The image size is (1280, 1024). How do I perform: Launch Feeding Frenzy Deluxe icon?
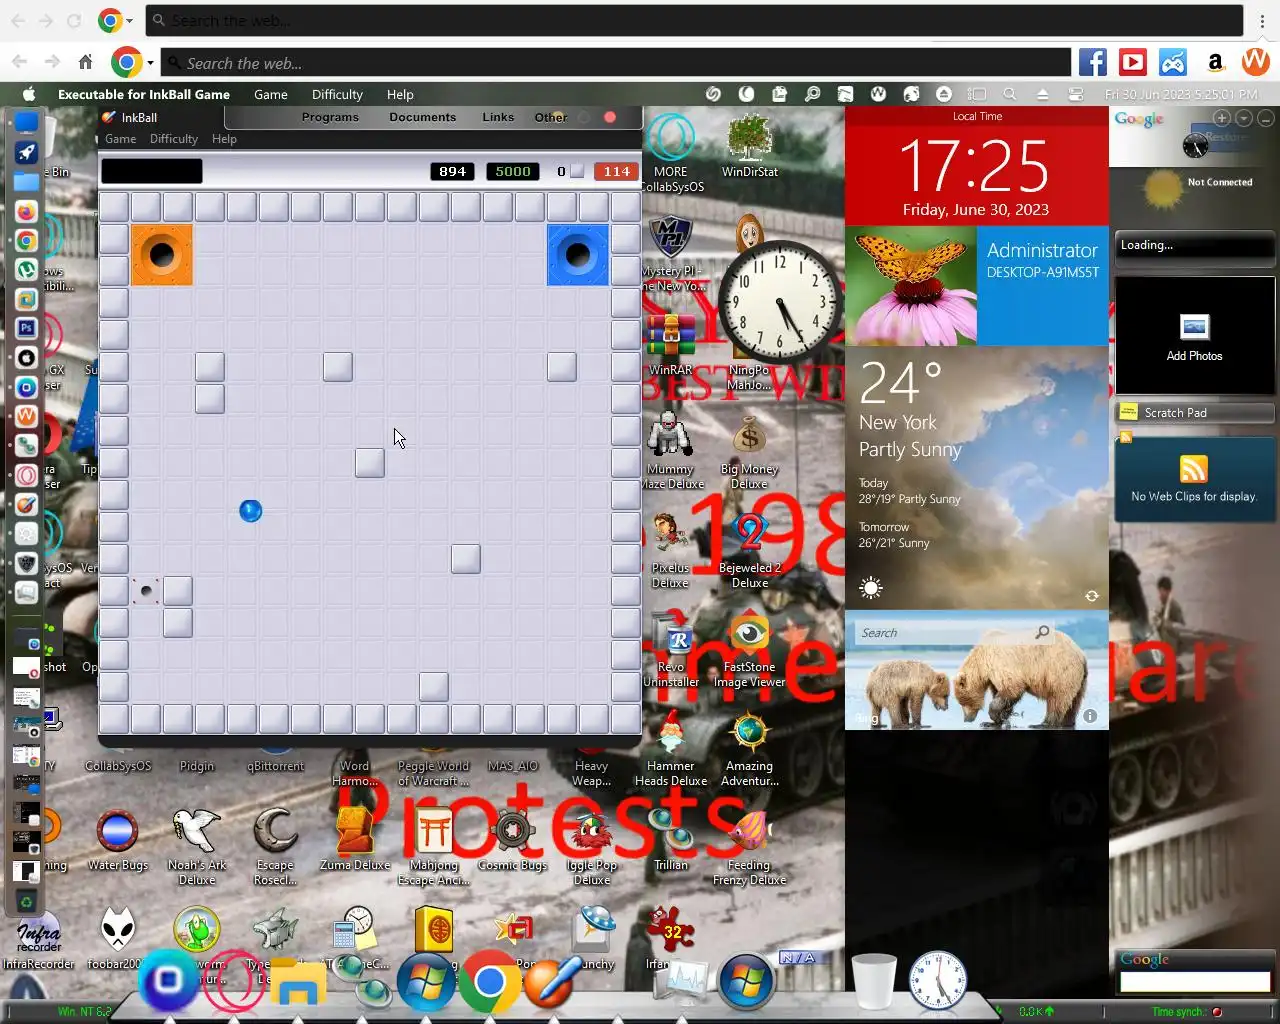pyautogui.click(x=750, y=846)
